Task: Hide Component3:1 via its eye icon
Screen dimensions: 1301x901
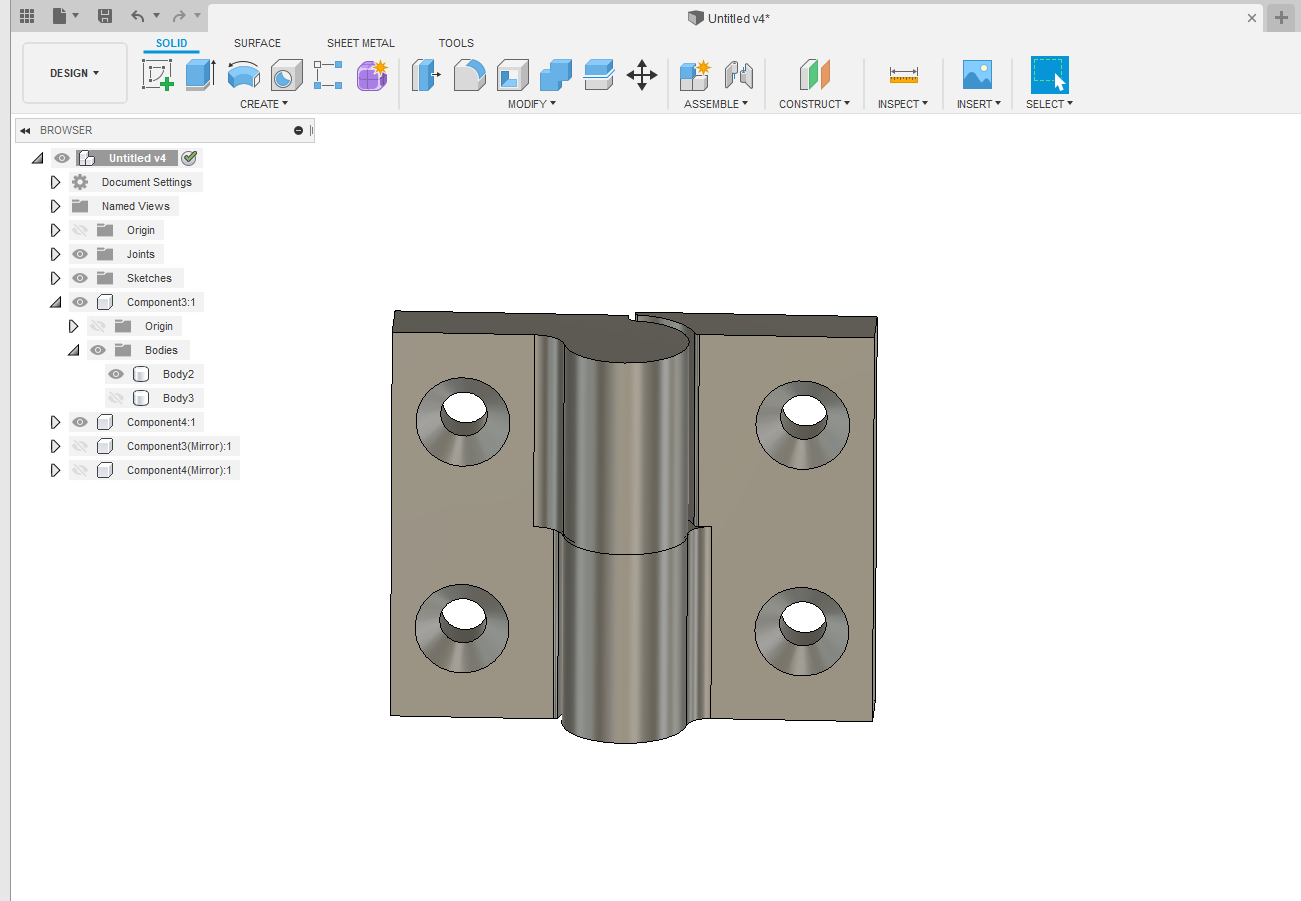Action: (80, 302)
